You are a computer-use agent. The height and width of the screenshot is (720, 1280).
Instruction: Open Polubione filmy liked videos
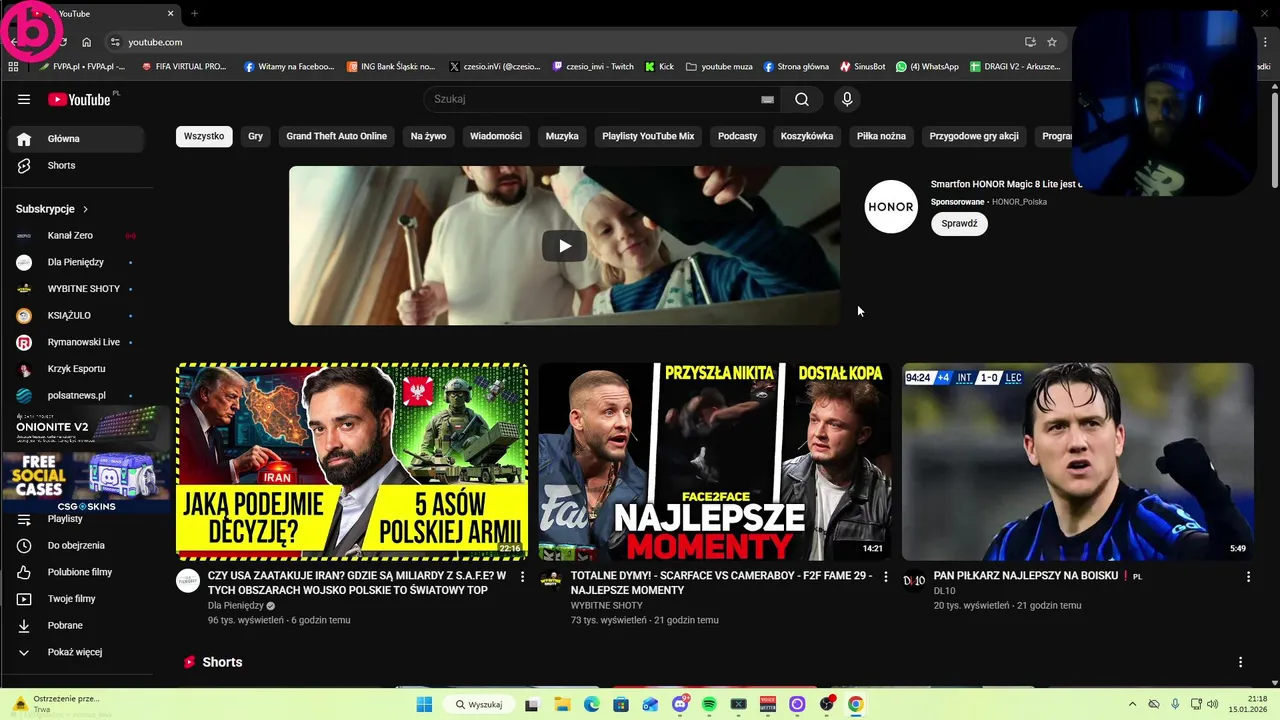pyautogui.click(x=77, y=572)
